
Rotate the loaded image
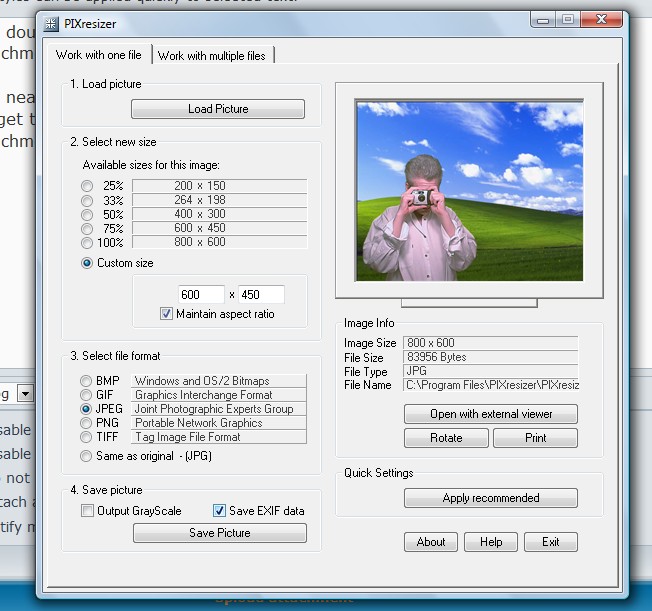click(446, 438)
